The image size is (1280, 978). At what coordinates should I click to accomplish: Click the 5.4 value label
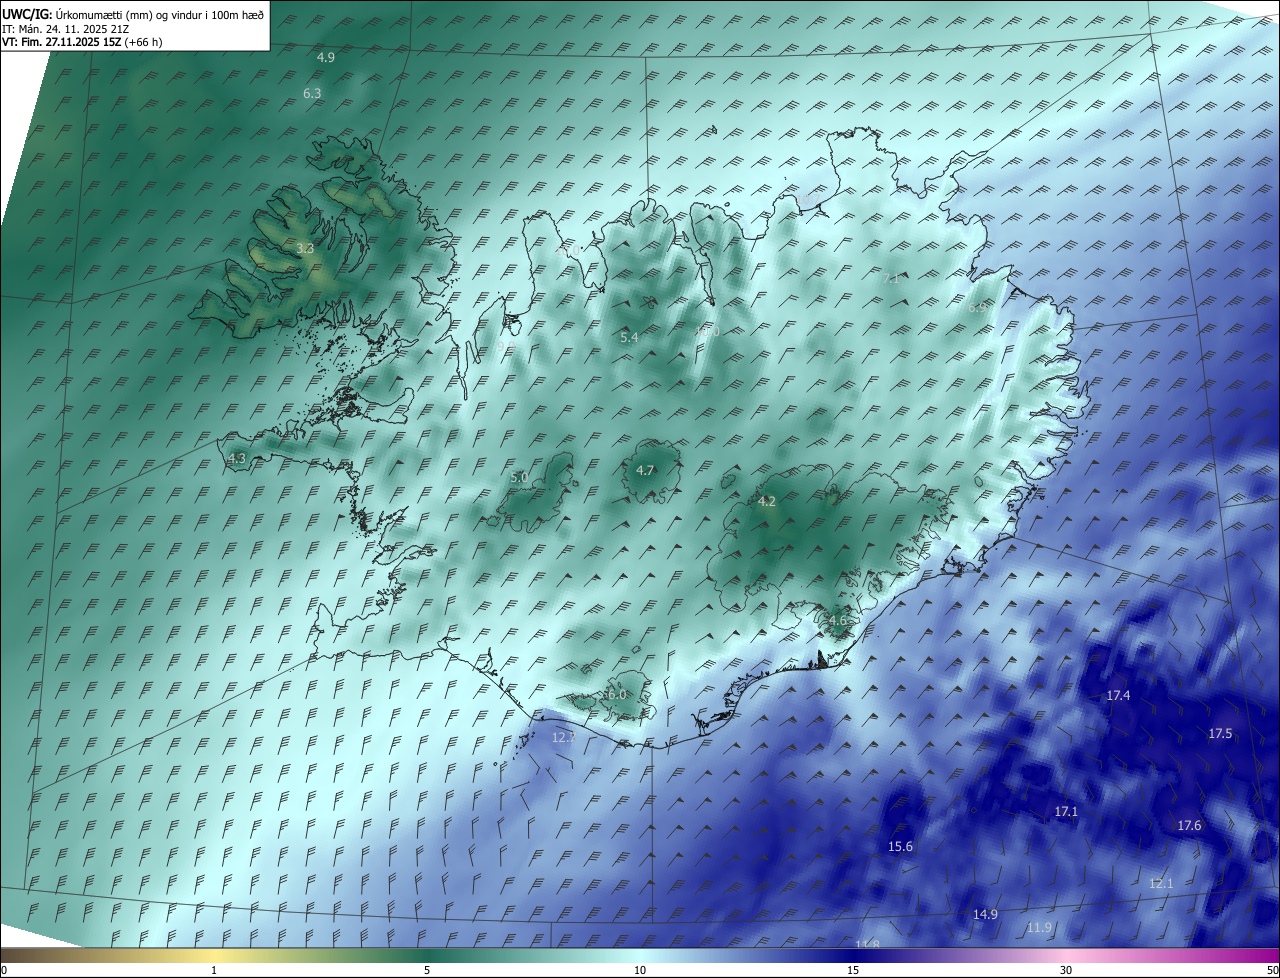[x=629, y=338]
